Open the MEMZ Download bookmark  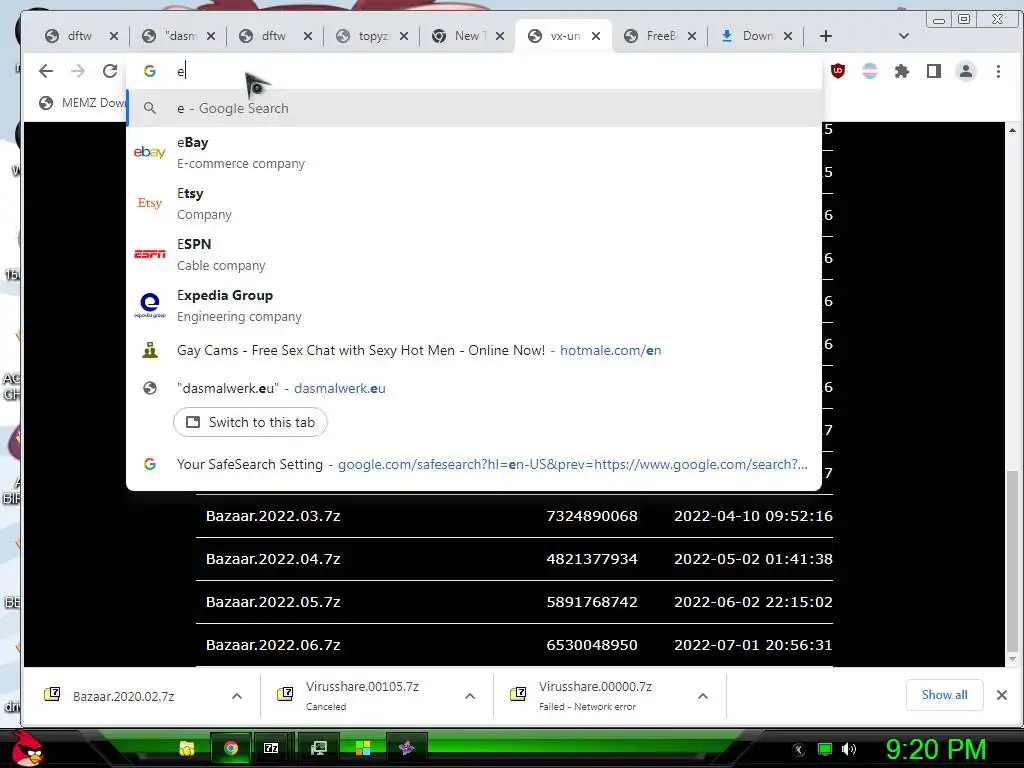(82, 103)
